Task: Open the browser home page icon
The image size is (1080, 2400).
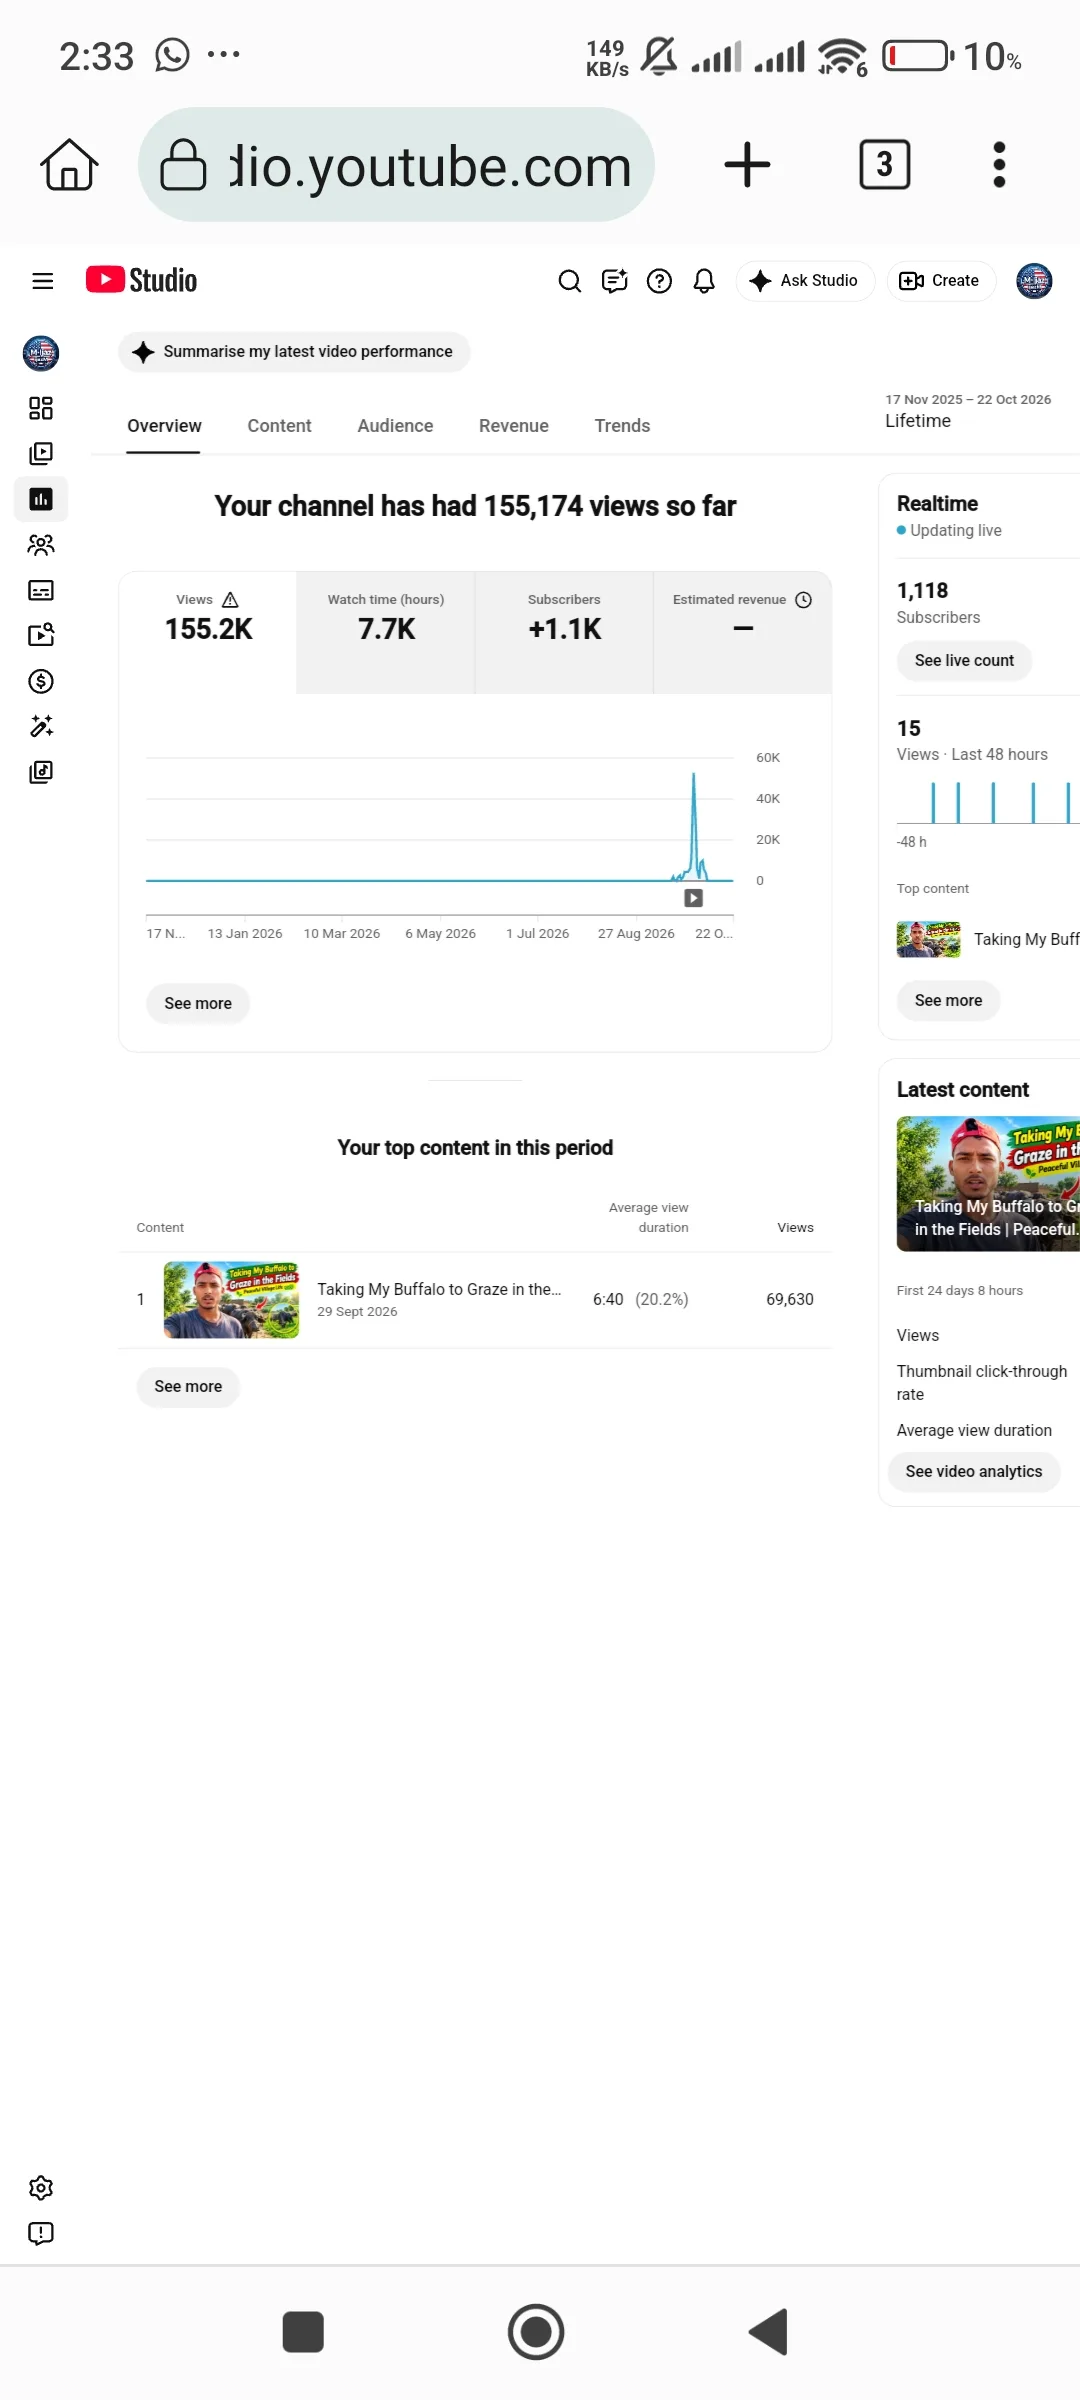Action: pyautogui.click(x=69, y=165)
